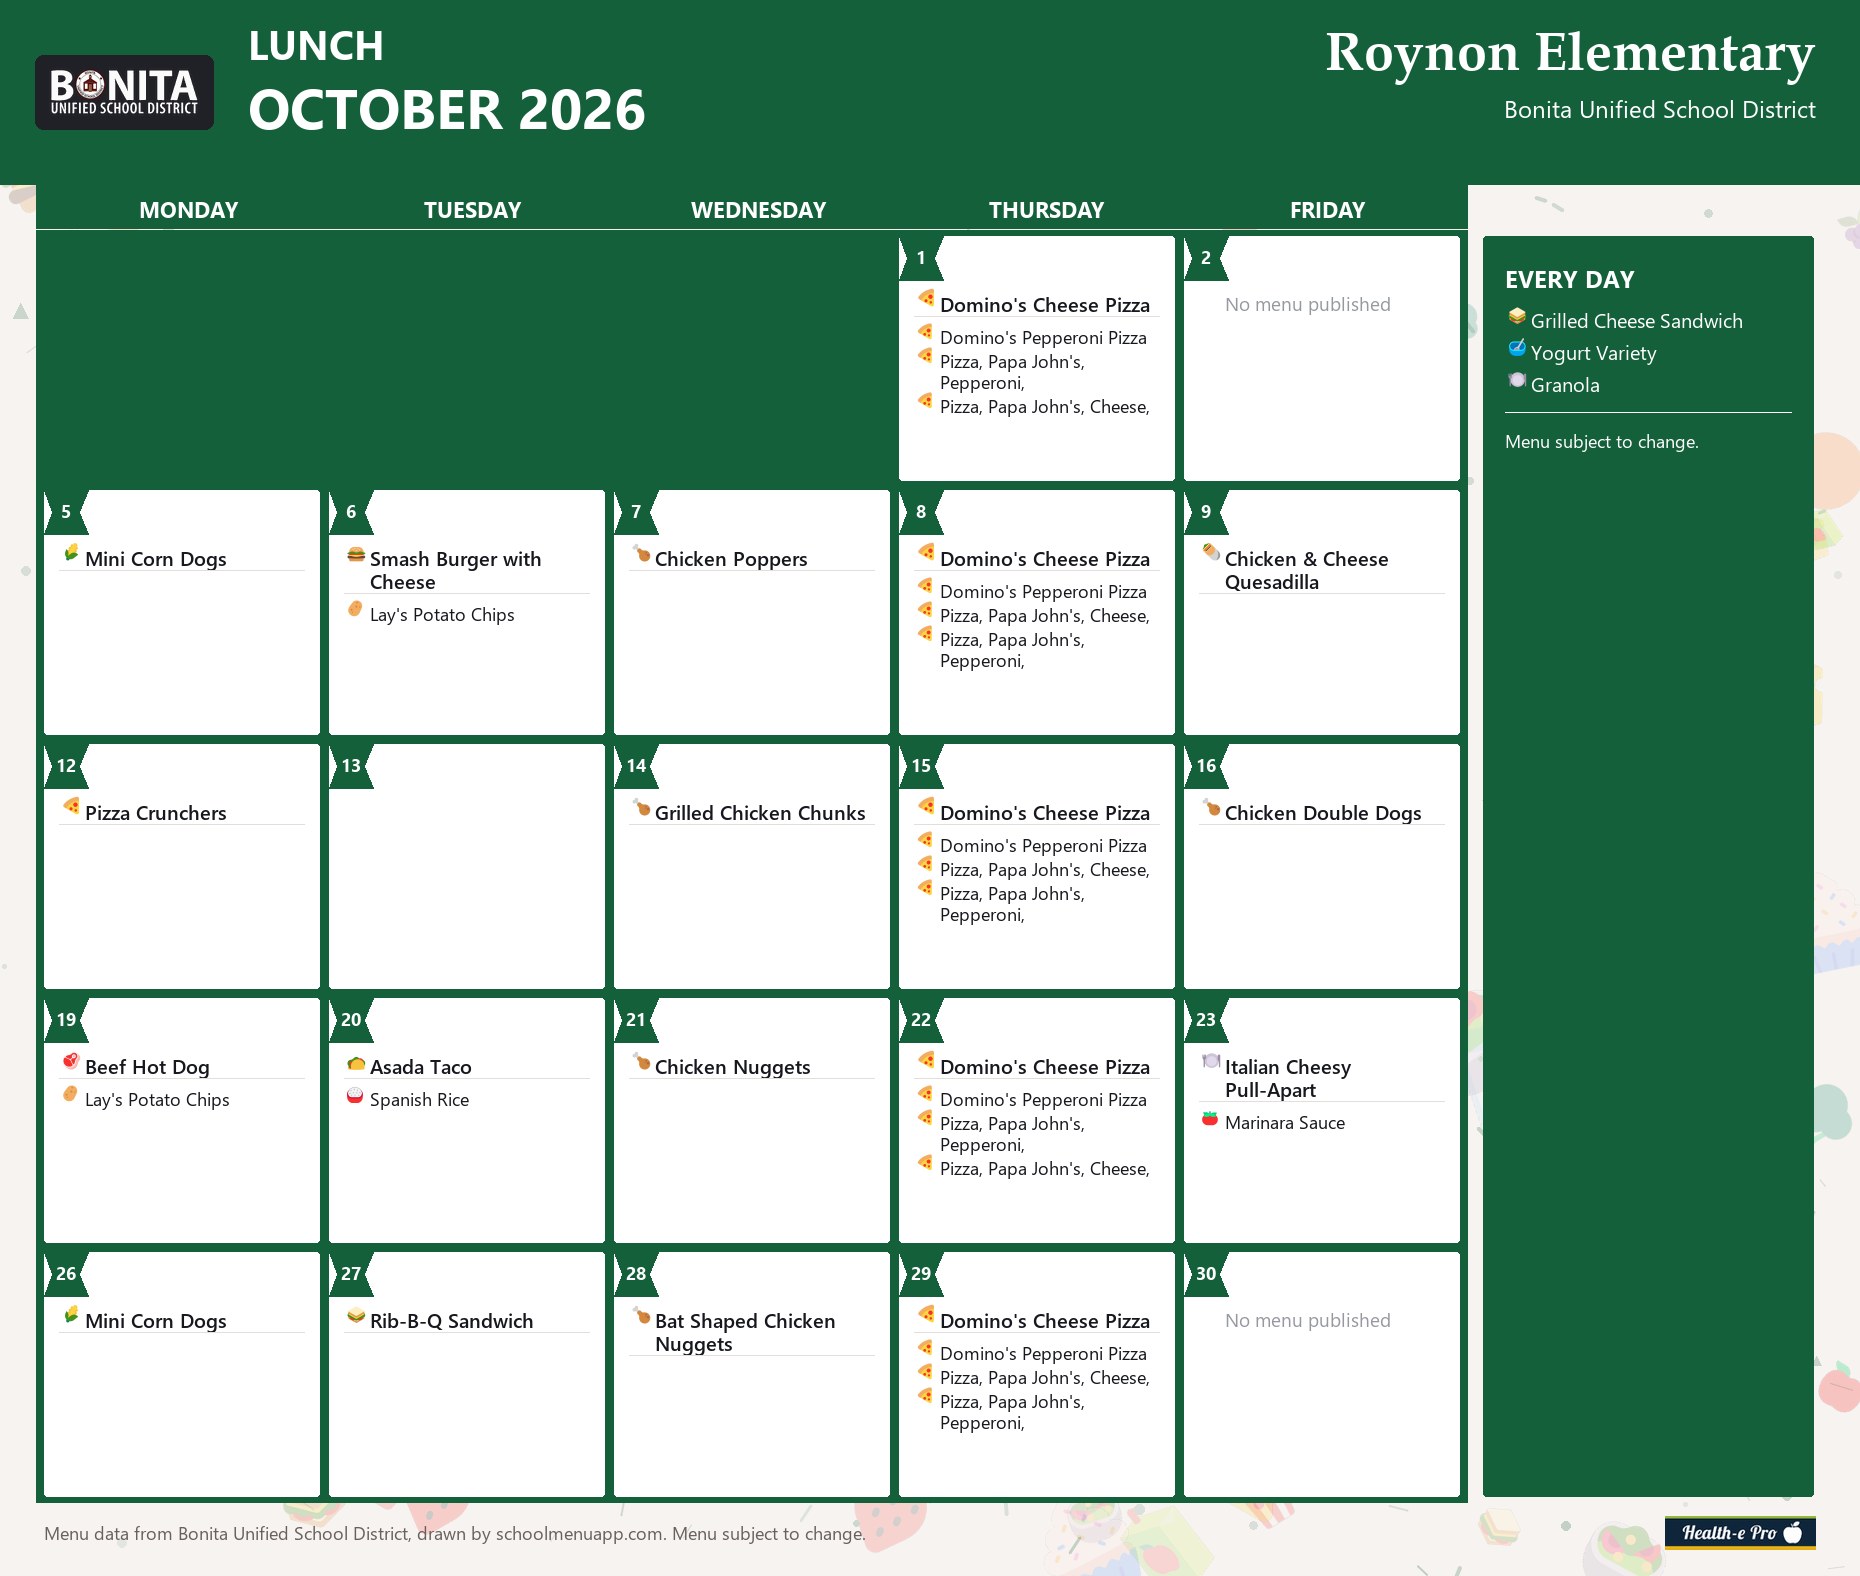The width and height of the screenshot is (1860, 1576).
Task: Open the Rib-B-Q Sandwich entry
Action: click(x=451, y=1321)
